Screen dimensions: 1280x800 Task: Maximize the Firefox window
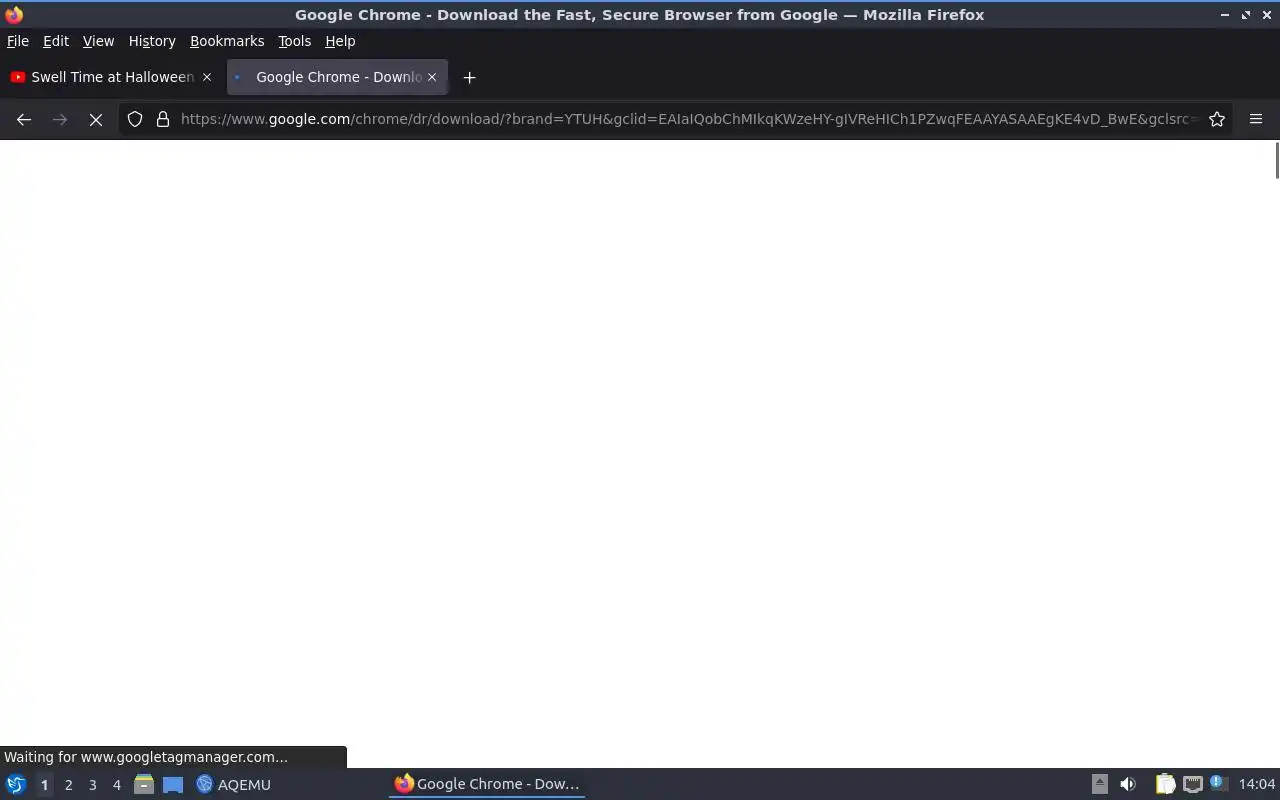tap(1246, 15)
